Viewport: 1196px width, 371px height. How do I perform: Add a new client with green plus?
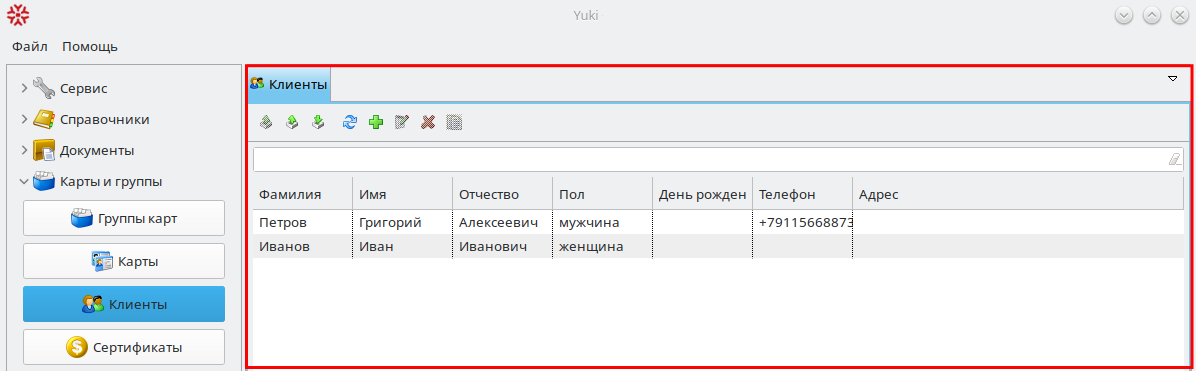(x=375, y=121)
